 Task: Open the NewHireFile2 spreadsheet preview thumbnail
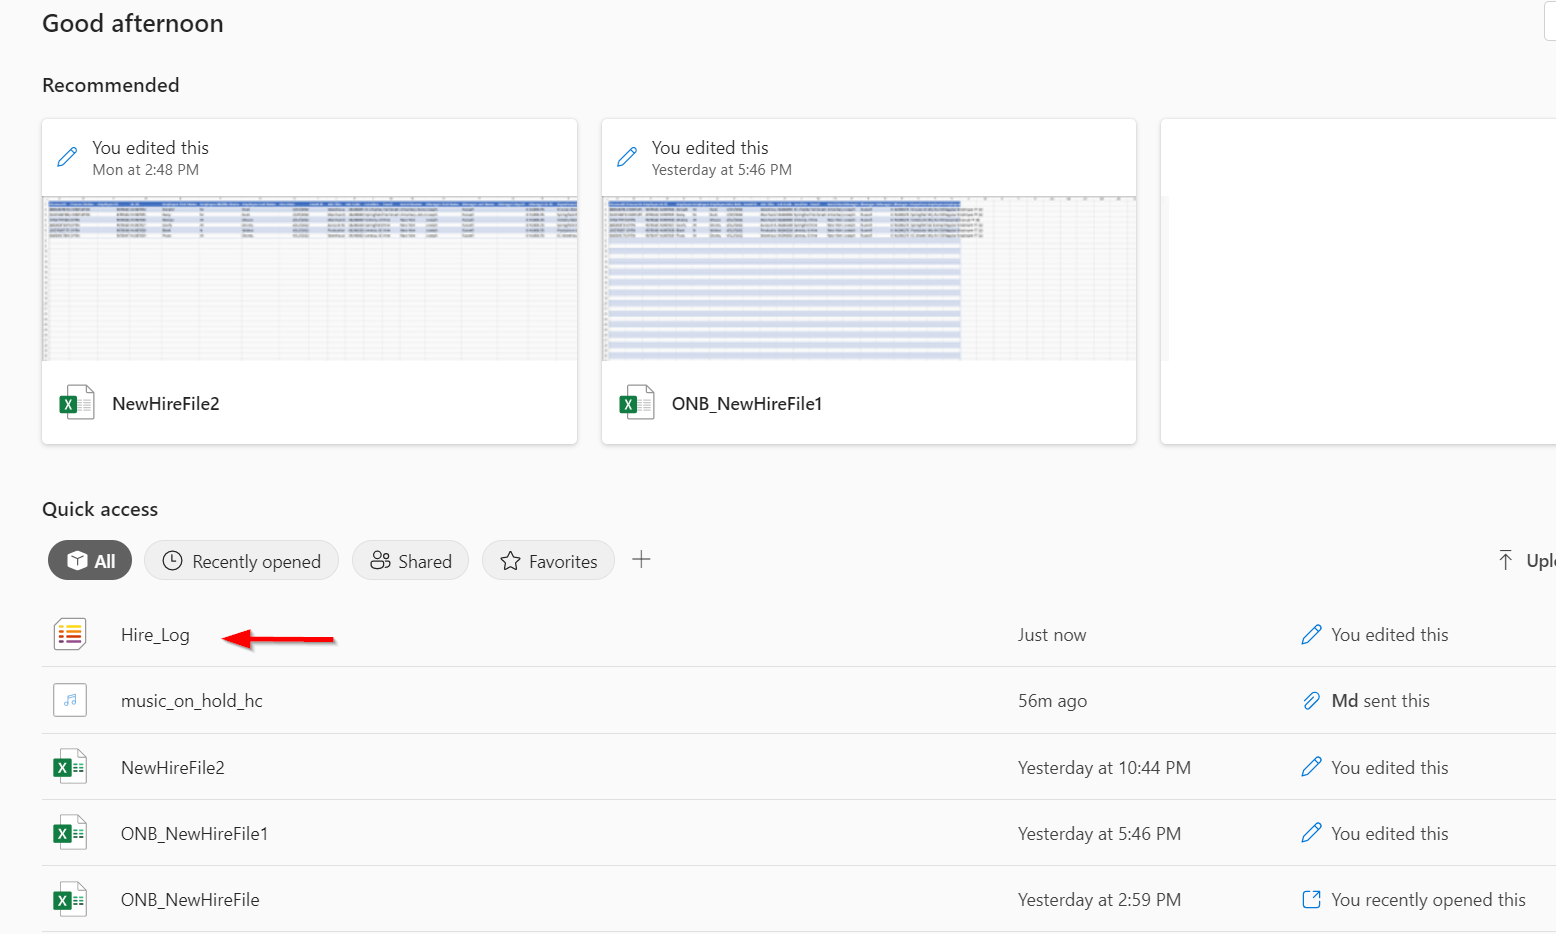pos(310,278)
